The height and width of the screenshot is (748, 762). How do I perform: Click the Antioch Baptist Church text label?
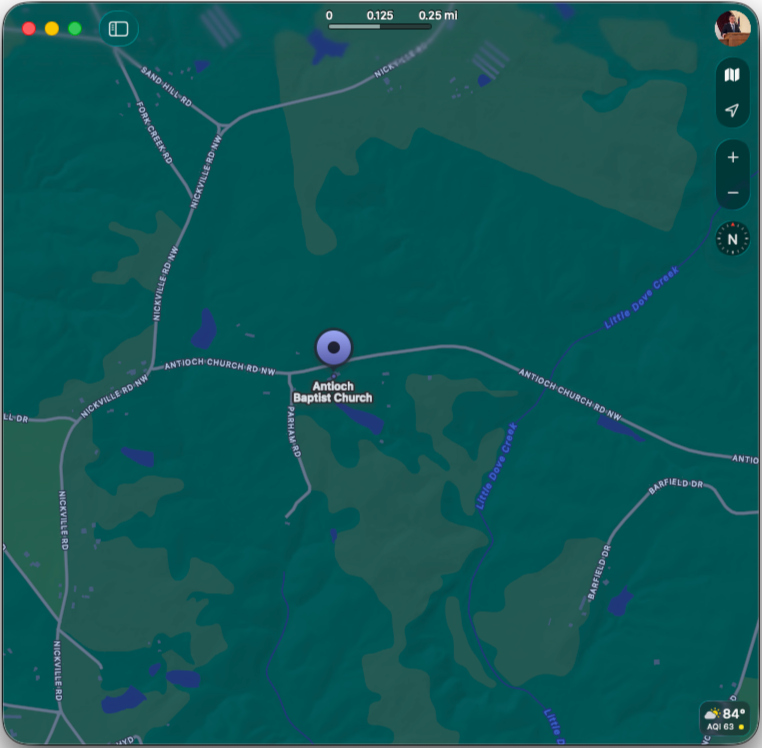[x=332, y=392]
